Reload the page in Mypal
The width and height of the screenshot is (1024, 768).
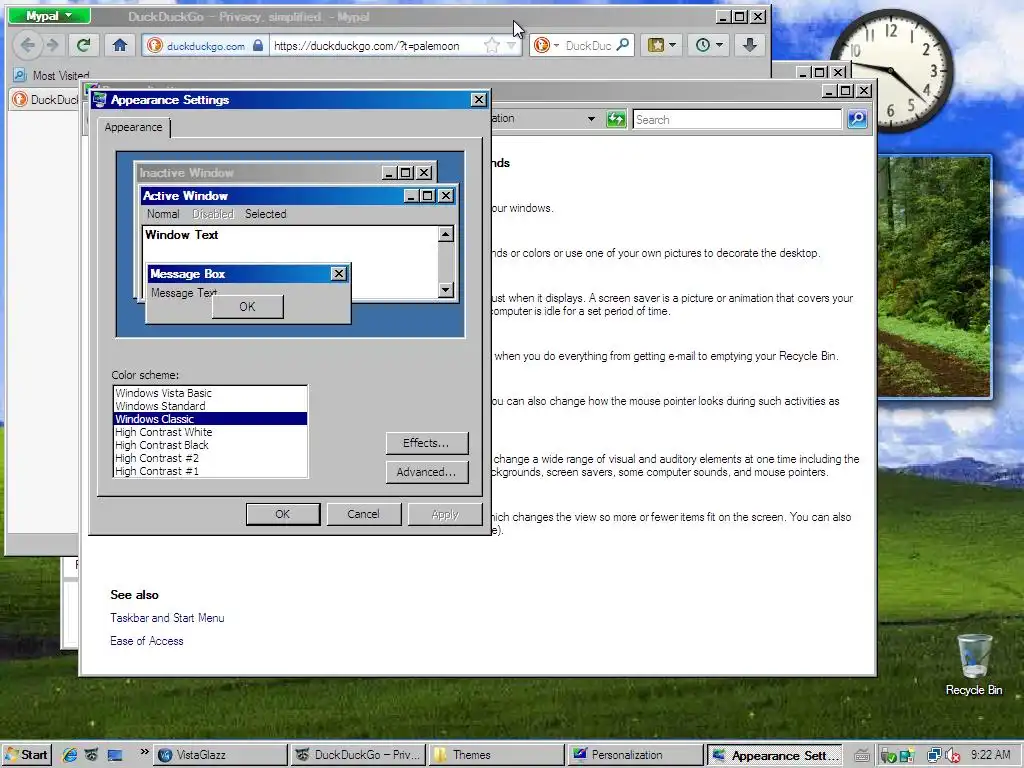click(x=83, y=45)
